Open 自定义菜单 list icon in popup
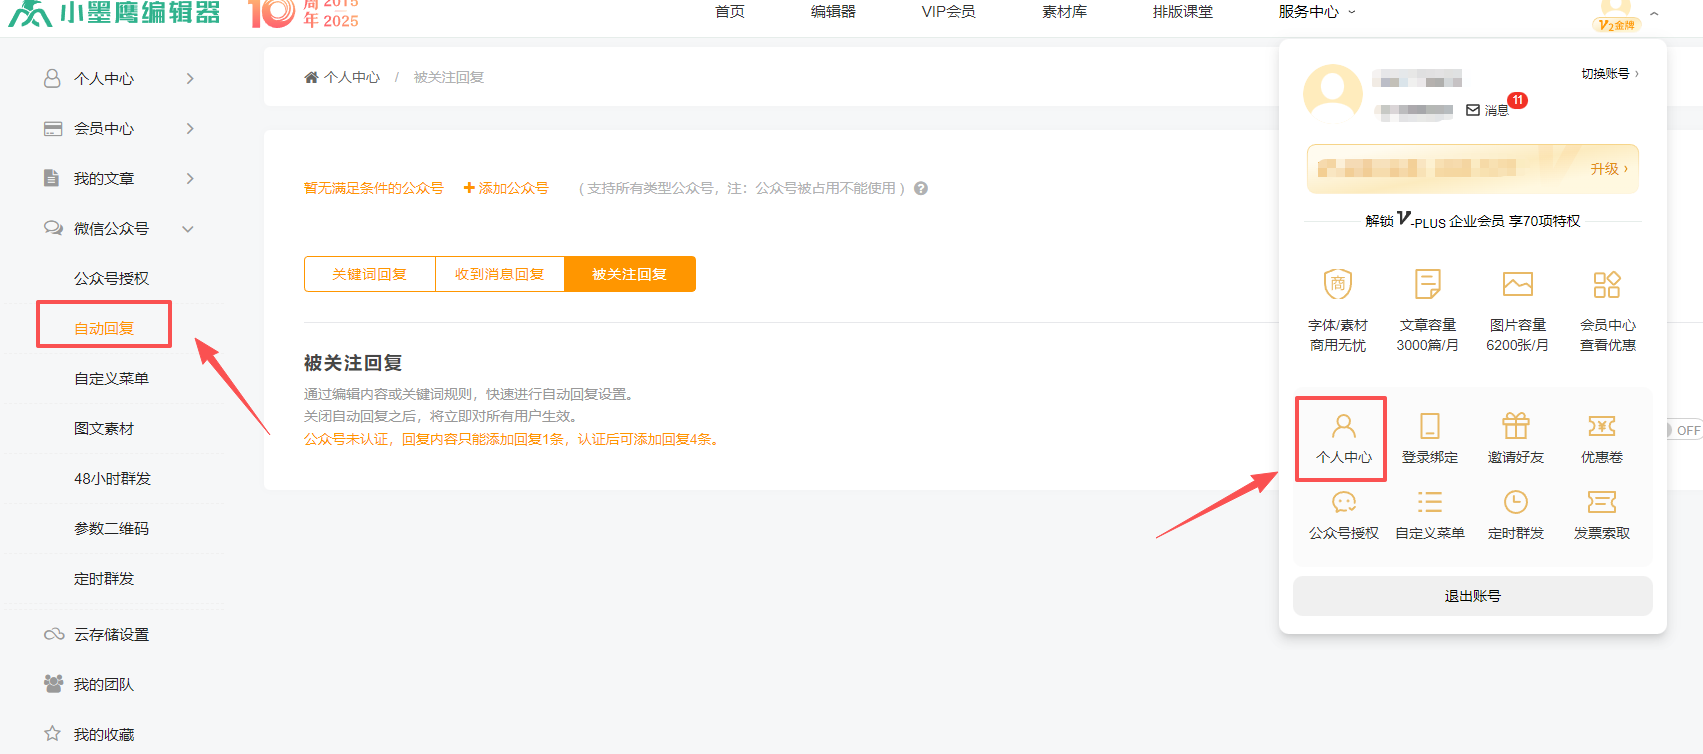The image size is (1703, 754). (x=1430, y=502)
